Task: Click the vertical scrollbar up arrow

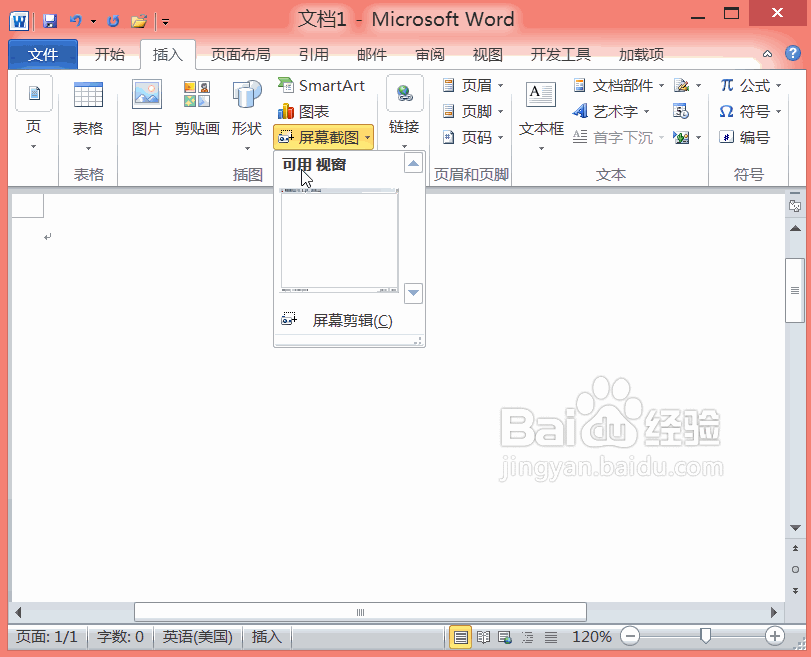Action: click(795, 228)
